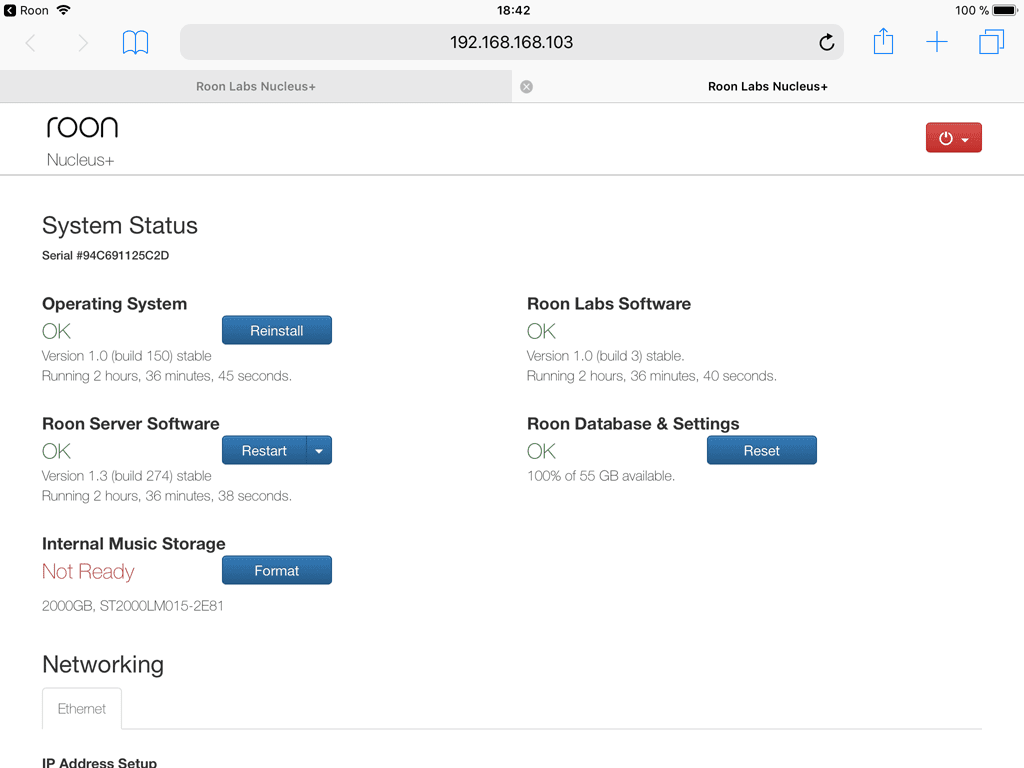1024x768 pixels.
Task: Select the Ethernet networking tab
Action: [82, 709]
